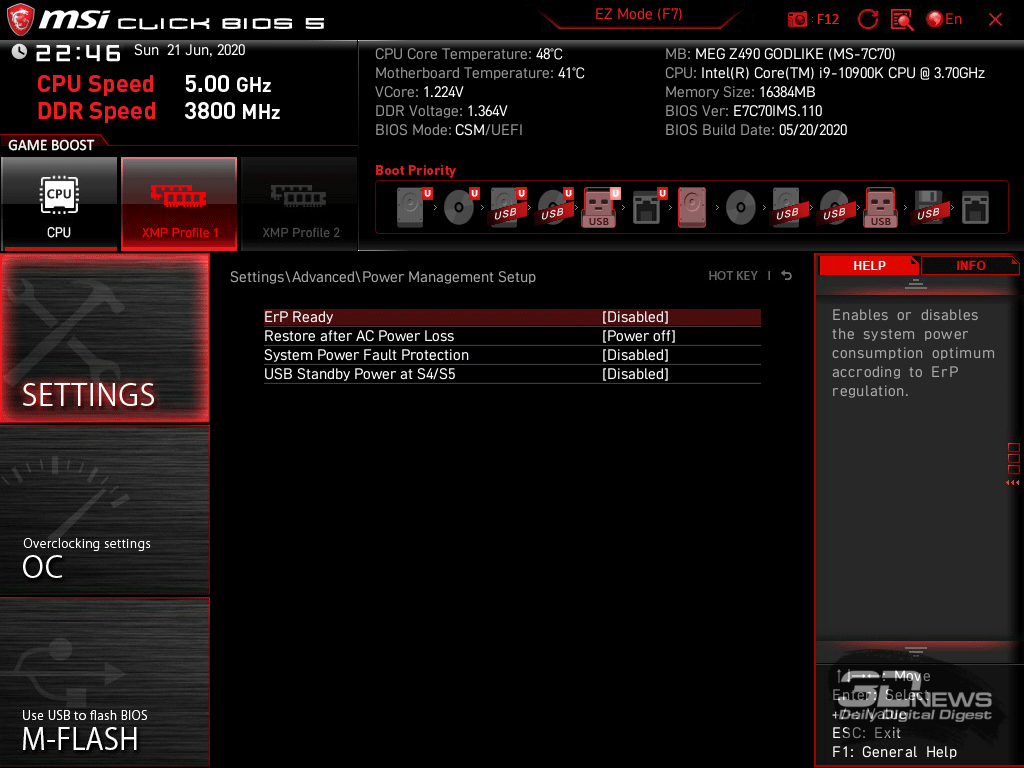Image resolution: width=1024 pixels, height=768 pixels.
Task: Open the SETTINGS section tile
Action: pos(104,338)
